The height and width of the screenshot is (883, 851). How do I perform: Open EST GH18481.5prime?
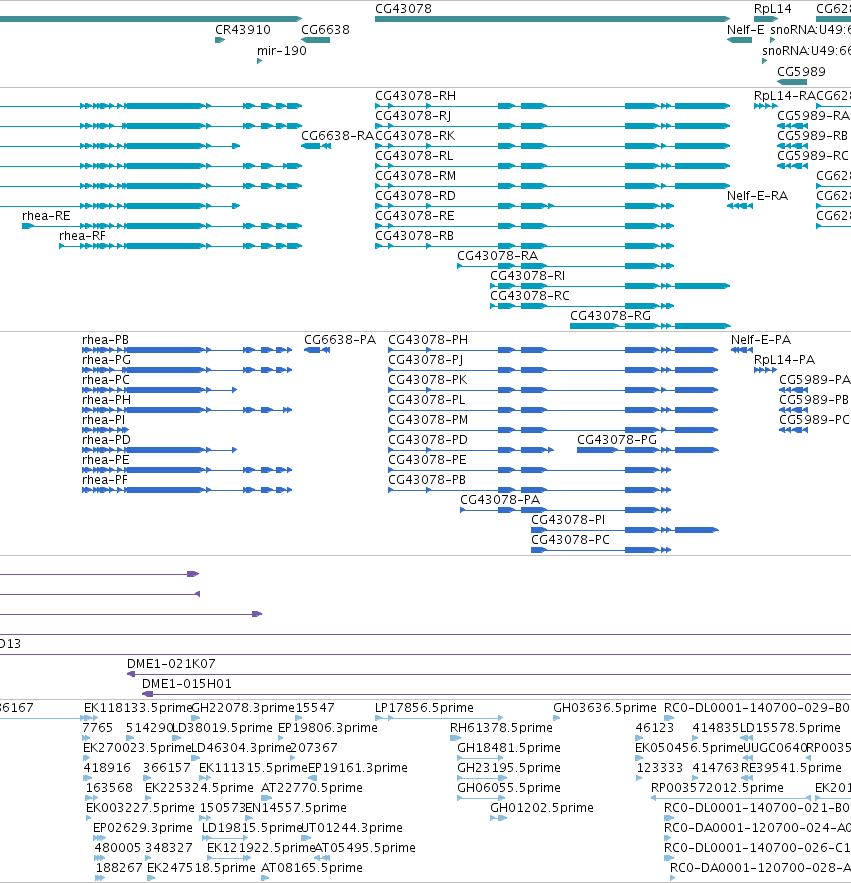pyautogui.click(x=509, y=748)
